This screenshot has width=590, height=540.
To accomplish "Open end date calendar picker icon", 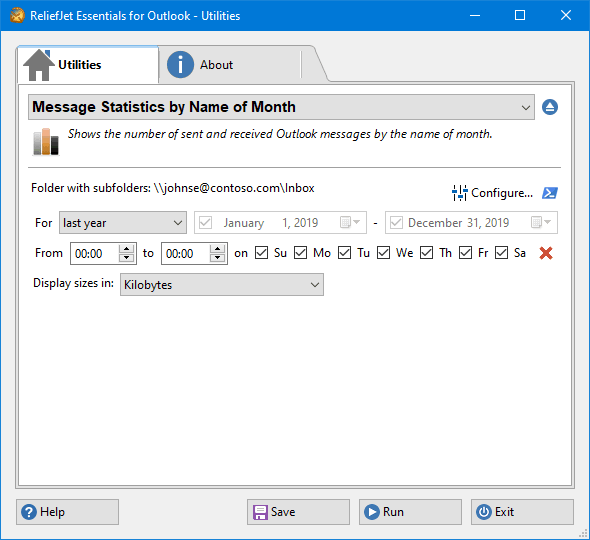I will point(541,222).
